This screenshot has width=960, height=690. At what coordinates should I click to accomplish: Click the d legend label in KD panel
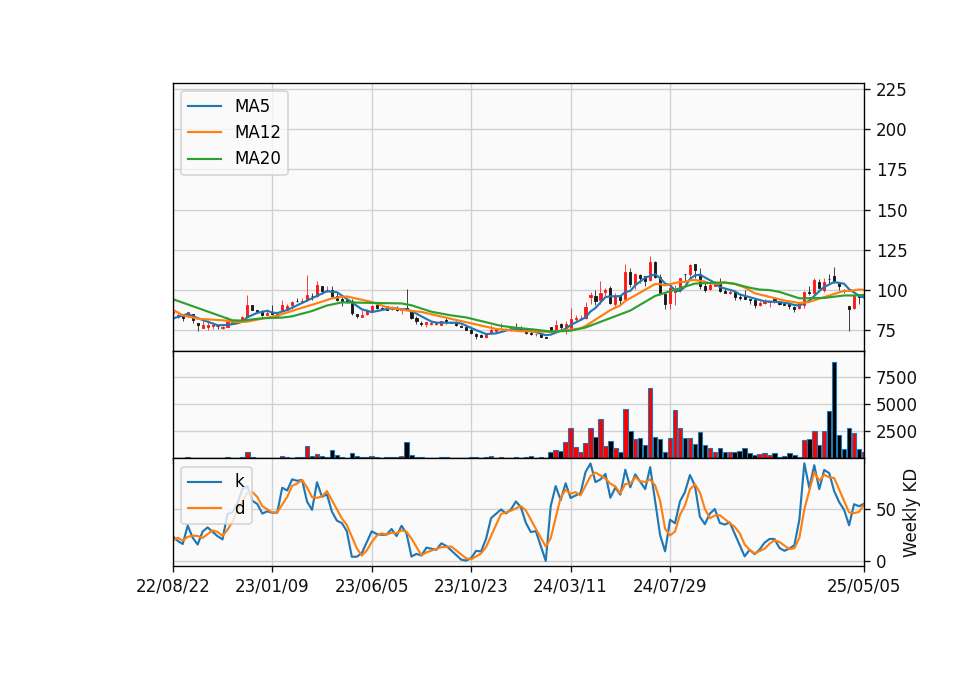(x=239, y=508)
